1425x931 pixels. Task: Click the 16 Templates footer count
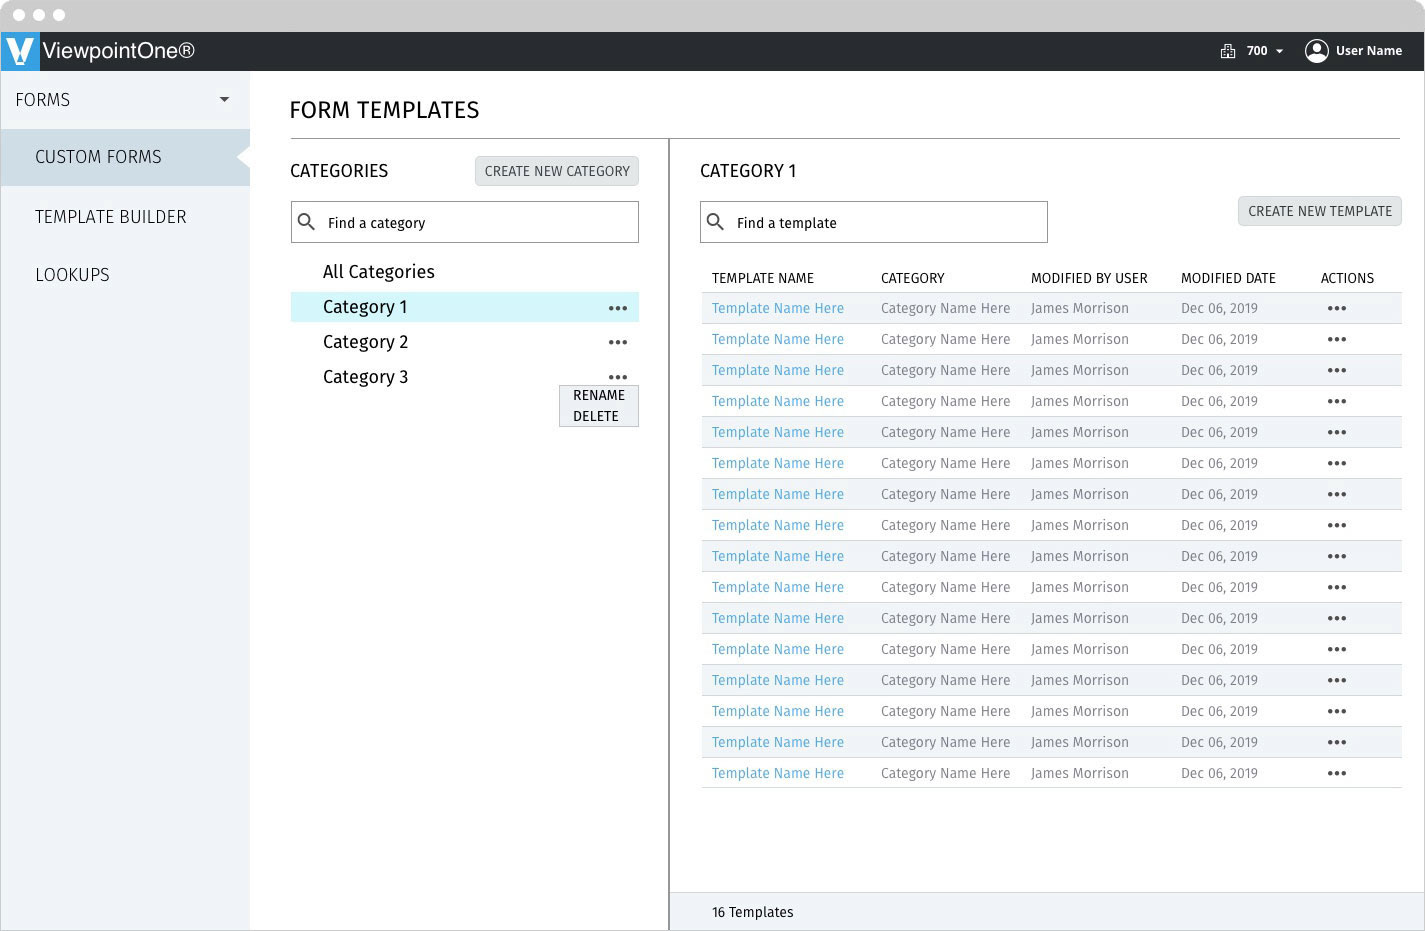752,912
